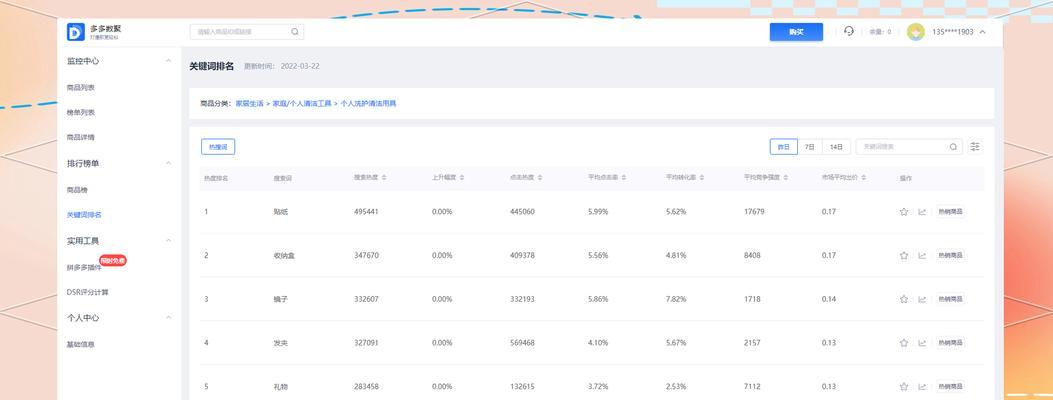Sort table by 点击热度 arrows
1053x400 pixels.
pyautogui.click(x=540, y=178)
